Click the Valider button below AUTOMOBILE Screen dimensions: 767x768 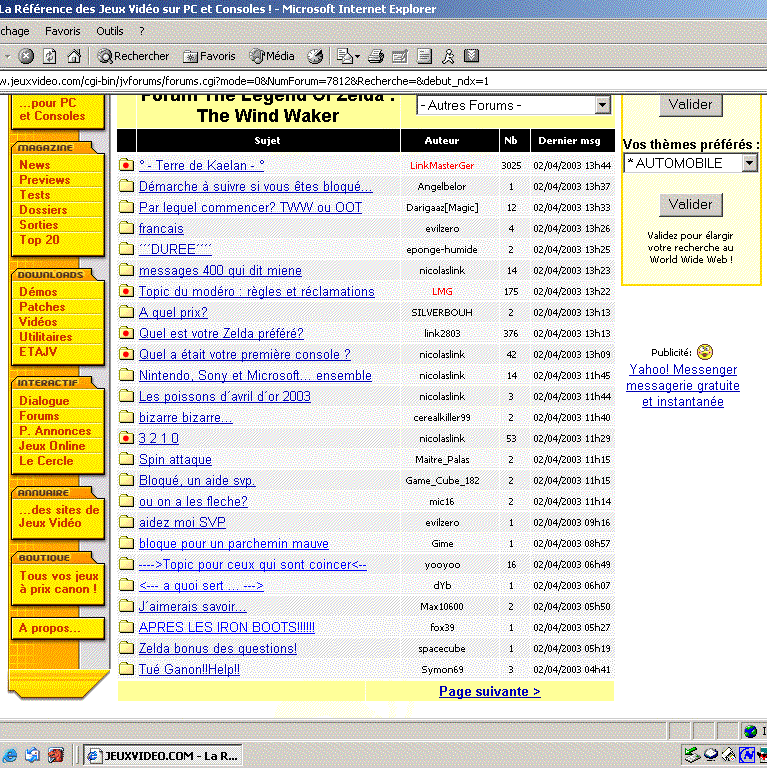[691, 204]
